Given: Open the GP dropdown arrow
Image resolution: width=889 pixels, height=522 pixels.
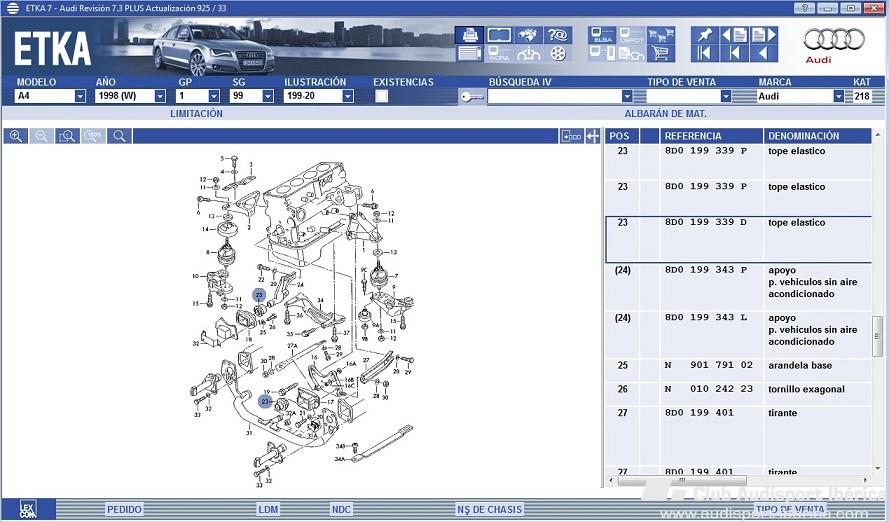Looking at the screenshot, I should click(214, 96).
